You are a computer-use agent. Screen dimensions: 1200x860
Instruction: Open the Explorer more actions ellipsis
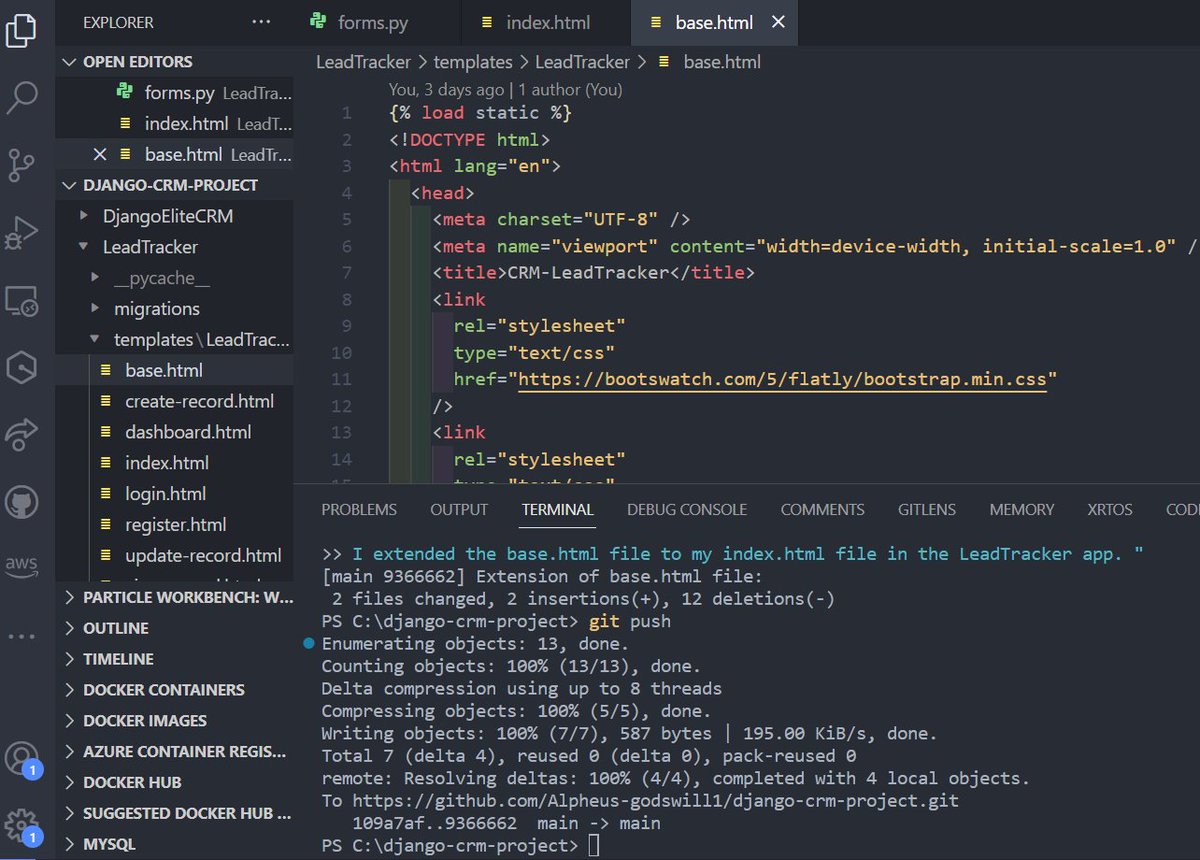(x=261, y=20)
